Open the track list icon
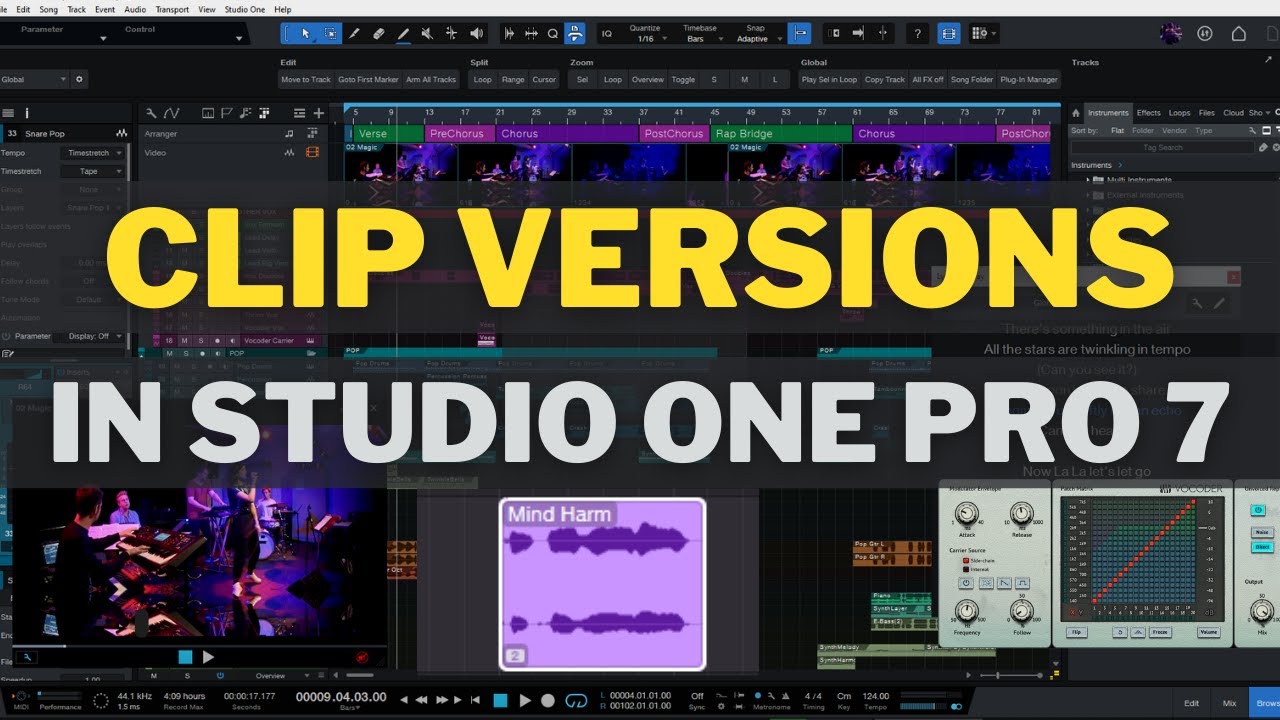 click(8, 113)
